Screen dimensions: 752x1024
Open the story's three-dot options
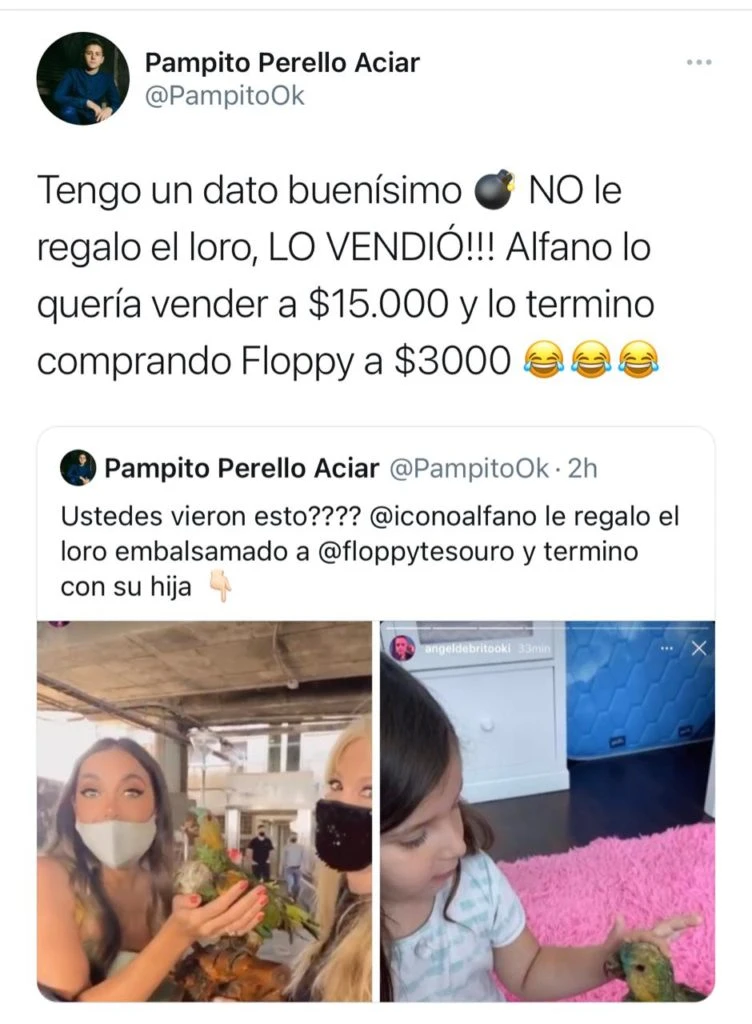coord(666,648)
